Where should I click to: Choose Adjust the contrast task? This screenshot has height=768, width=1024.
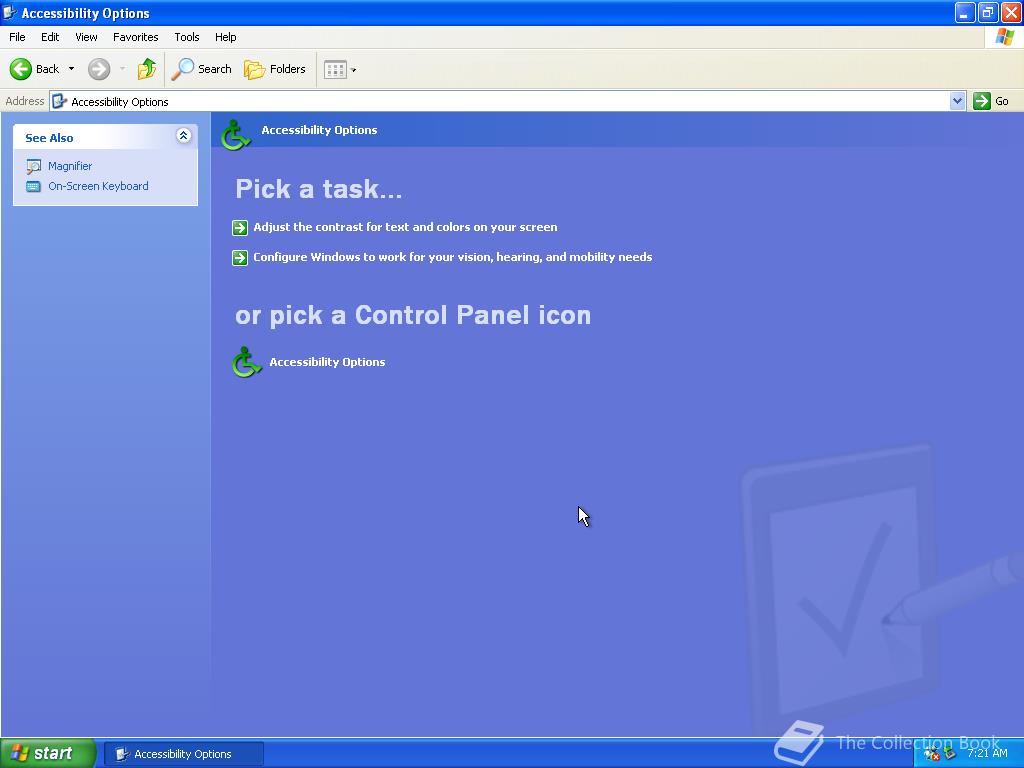click(x=405, y=227)
